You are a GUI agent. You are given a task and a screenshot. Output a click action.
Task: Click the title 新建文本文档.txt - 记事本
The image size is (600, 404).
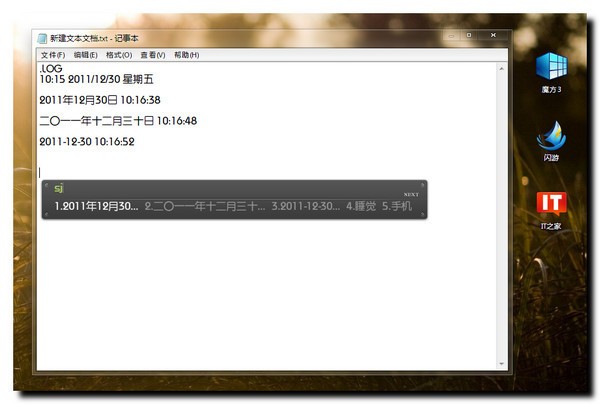(x=94, y=38)
